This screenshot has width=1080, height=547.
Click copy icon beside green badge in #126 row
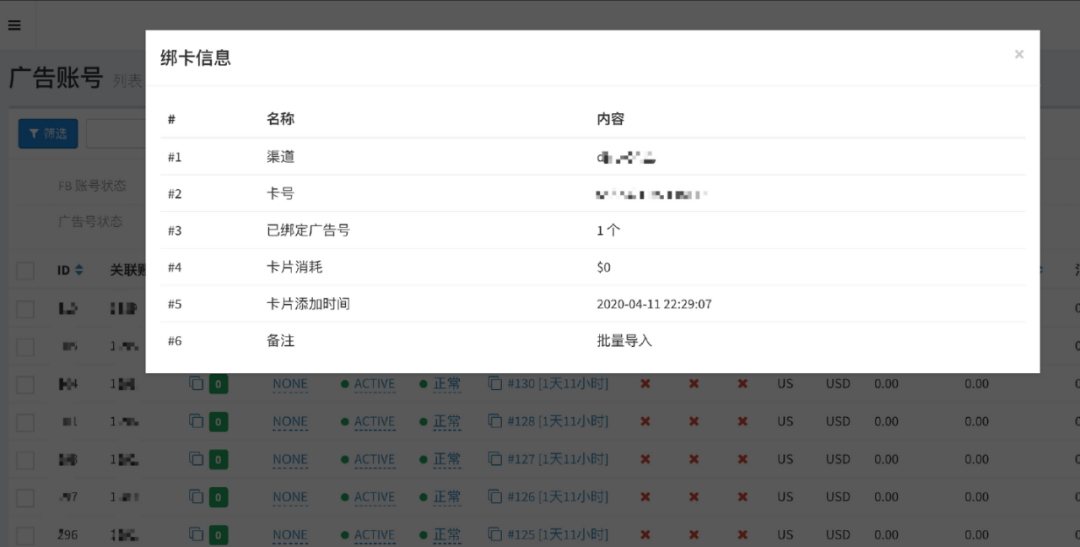tap(196, 496)
